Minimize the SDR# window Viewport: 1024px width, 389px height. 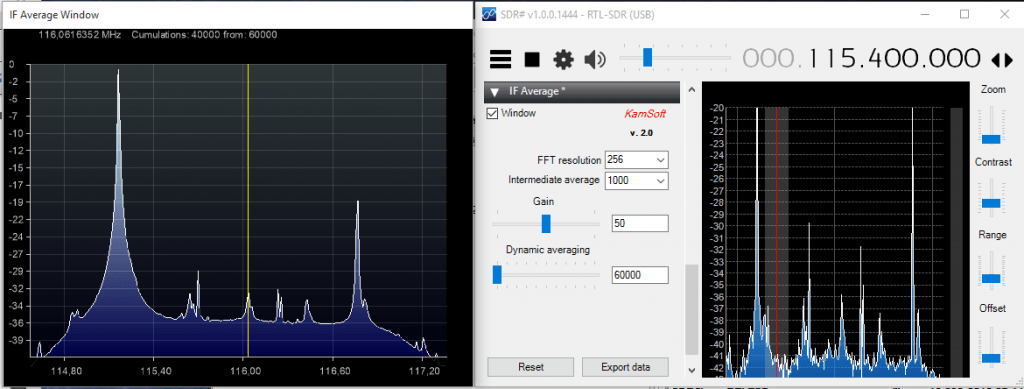[x=926, y=14]
